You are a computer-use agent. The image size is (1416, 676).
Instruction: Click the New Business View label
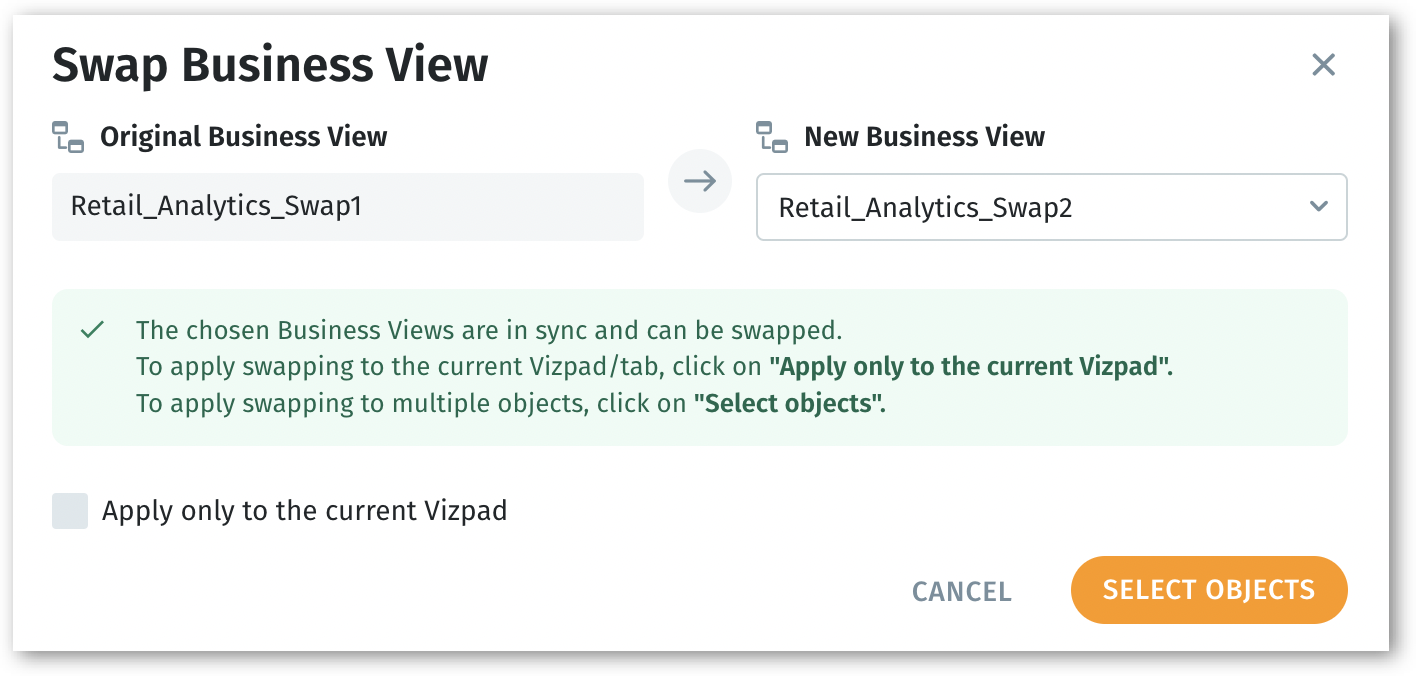(924, 137)
